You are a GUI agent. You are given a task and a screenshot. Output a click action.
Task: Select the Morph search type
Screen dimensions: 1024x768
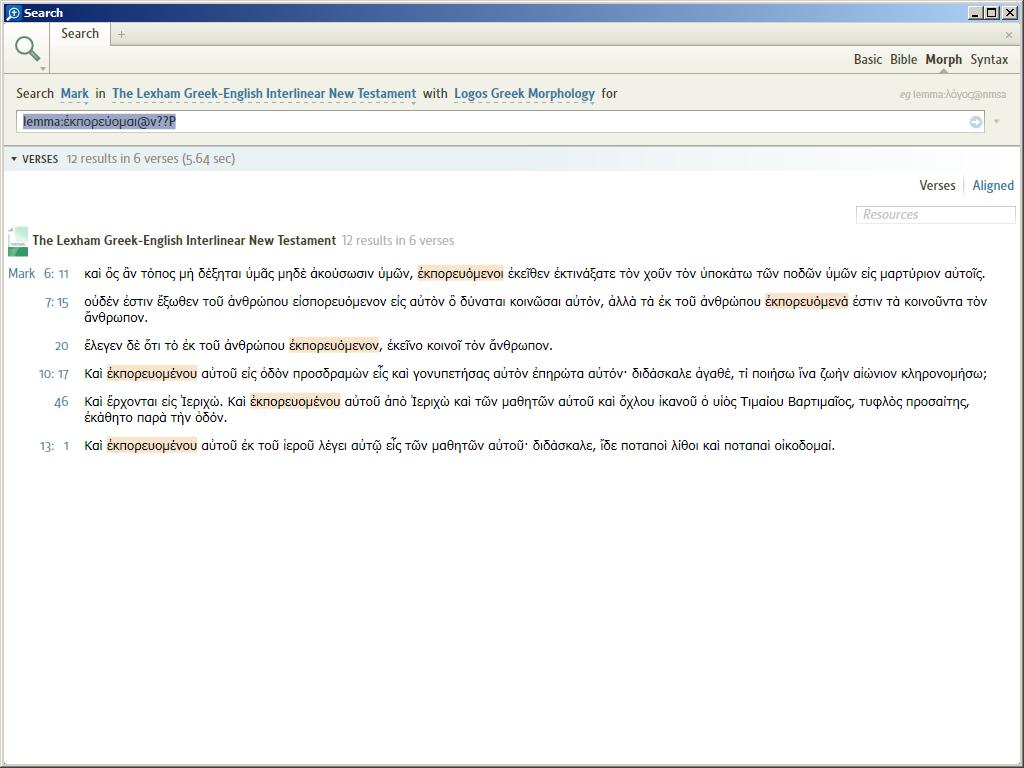point(944,59)
